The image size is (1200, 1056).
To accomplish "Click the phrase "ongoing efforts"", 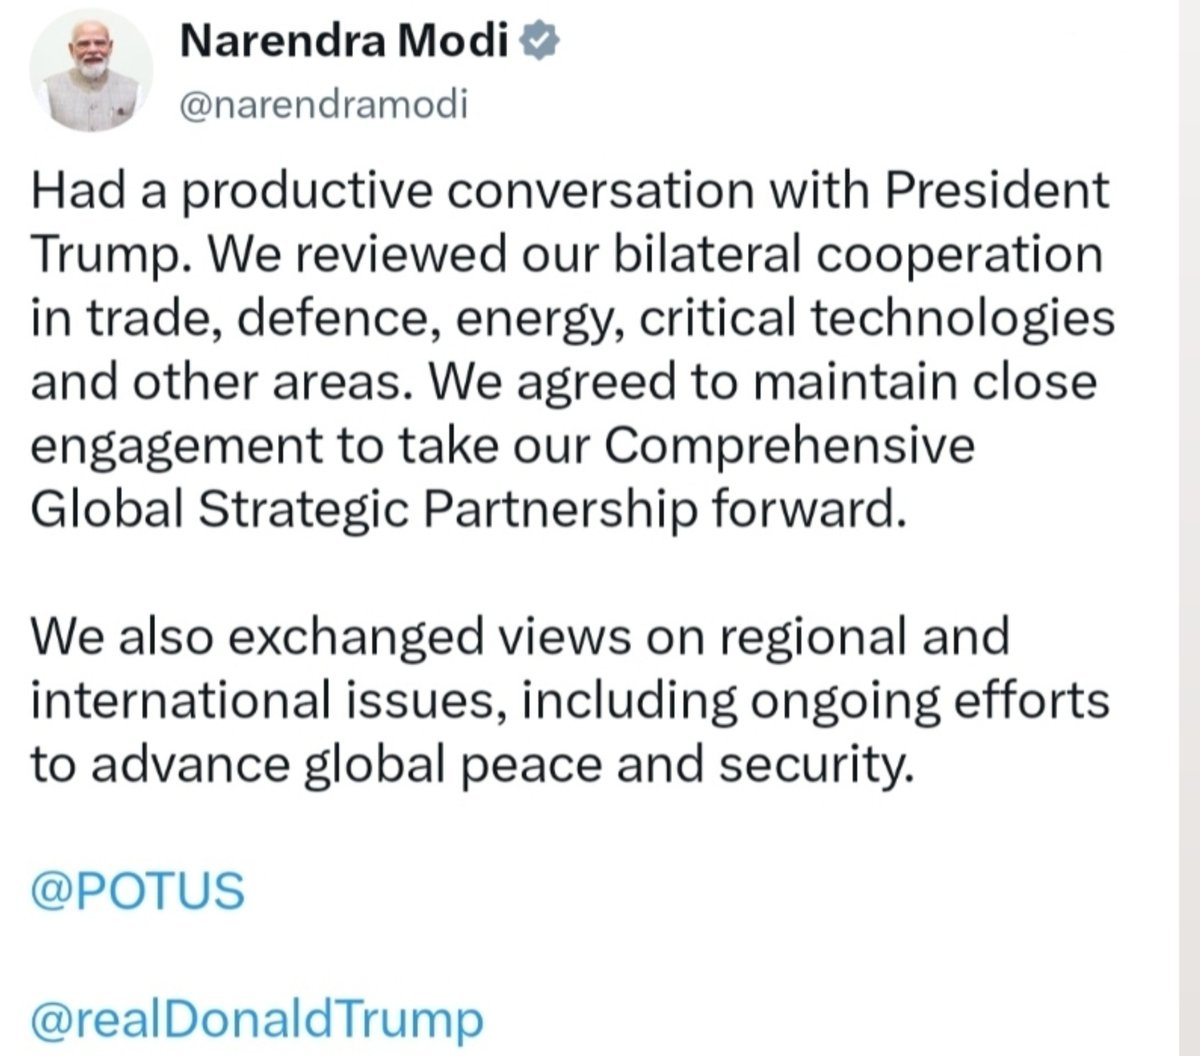I will (930, 702).
